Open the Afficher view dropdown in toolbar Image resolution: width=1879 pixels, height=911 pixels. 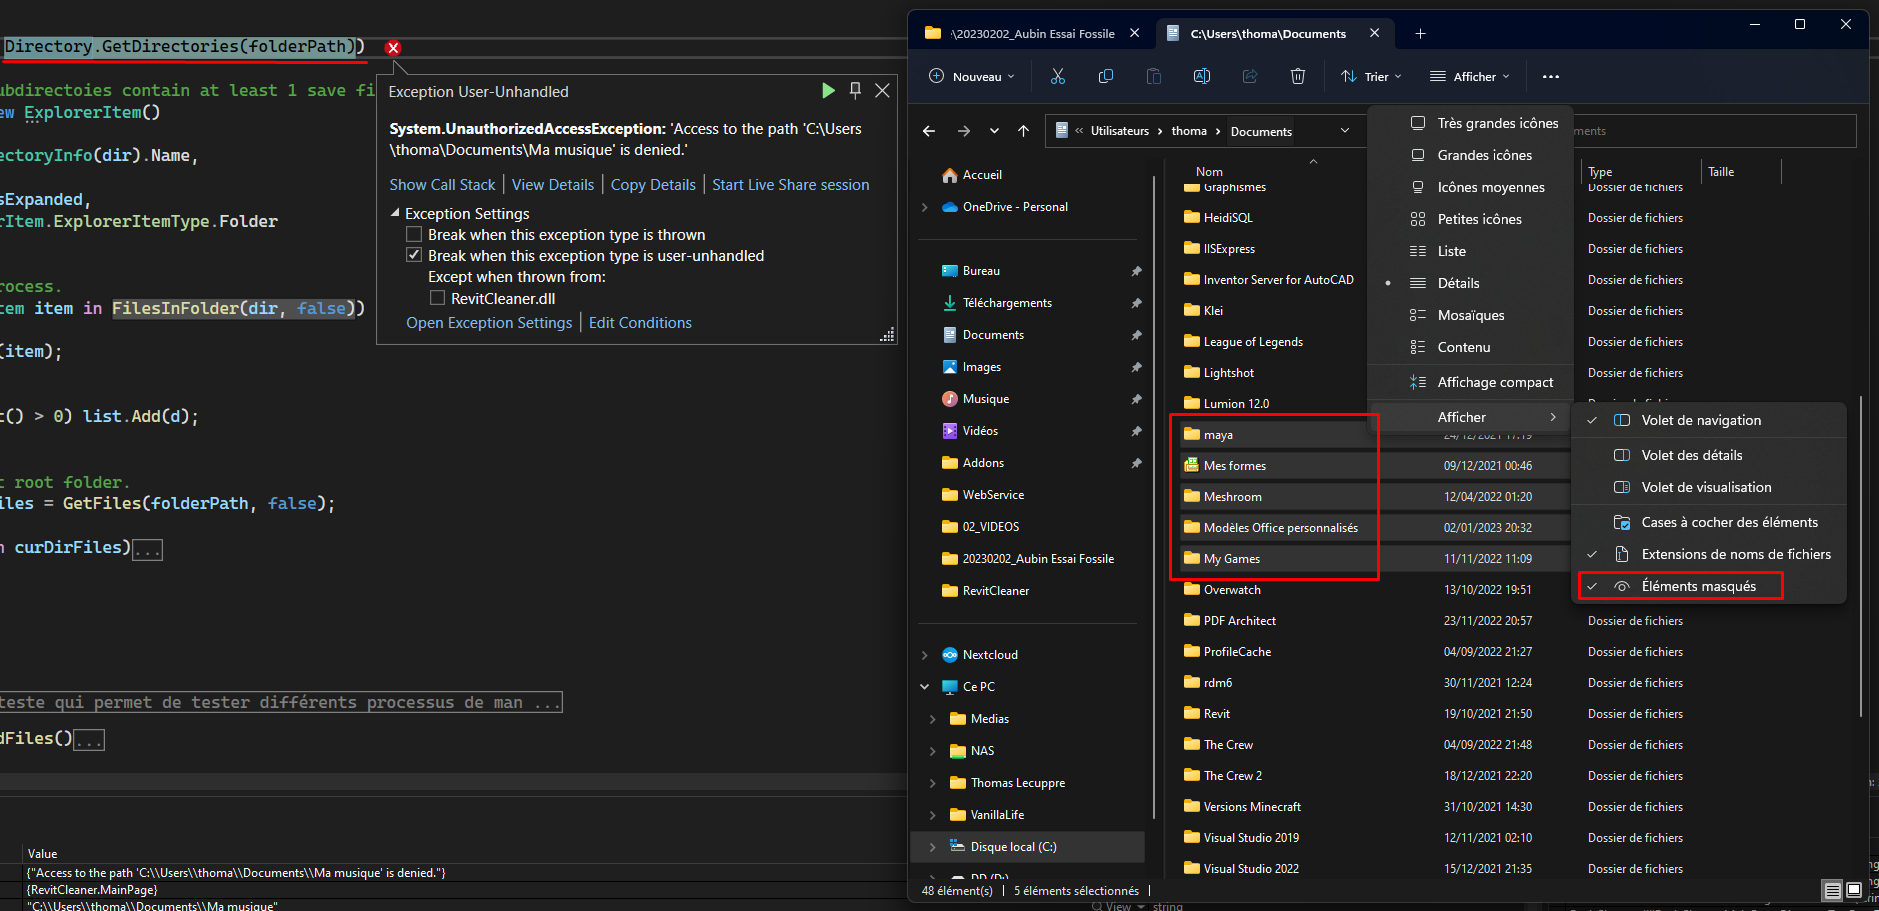pyautogui.click(x=1470, y=76)
